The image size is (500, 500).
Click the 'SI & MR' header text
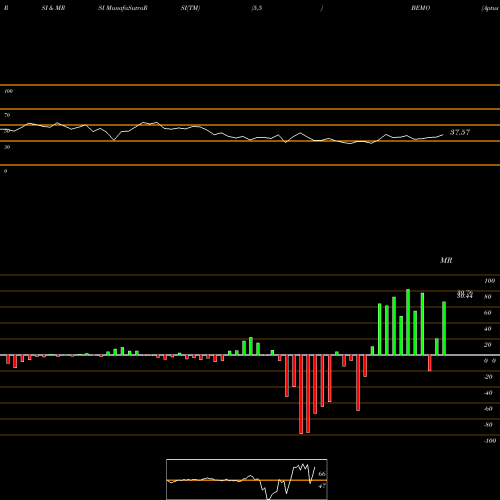[x=53, y=8]
